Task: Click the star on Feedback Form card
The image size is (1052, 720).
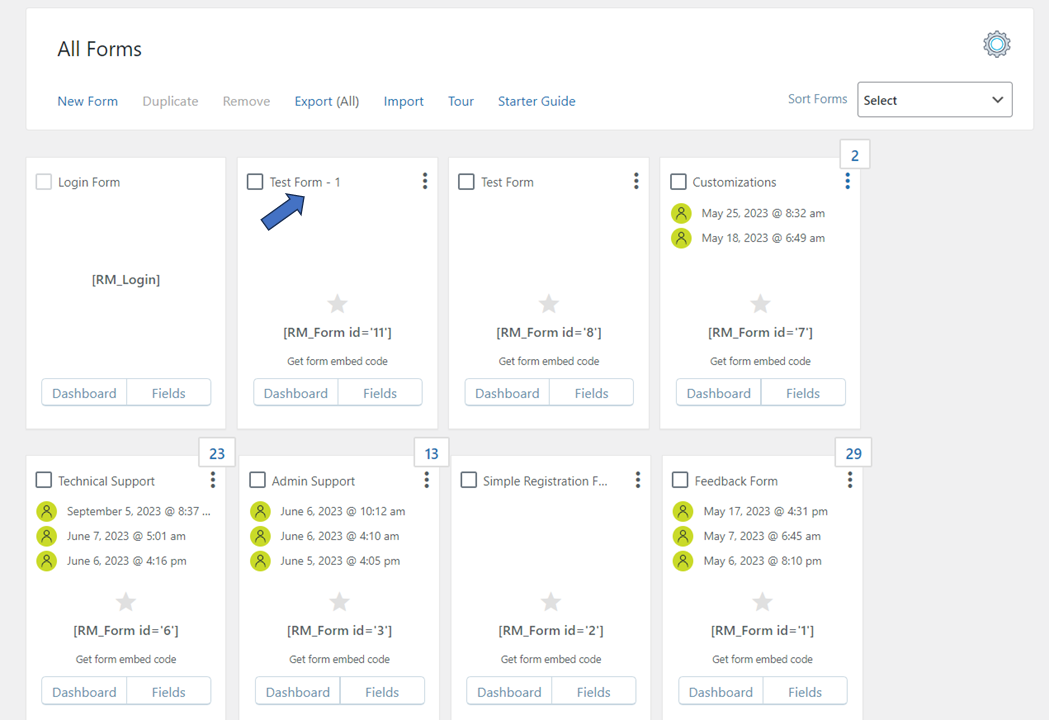Action: click(762, 602)
